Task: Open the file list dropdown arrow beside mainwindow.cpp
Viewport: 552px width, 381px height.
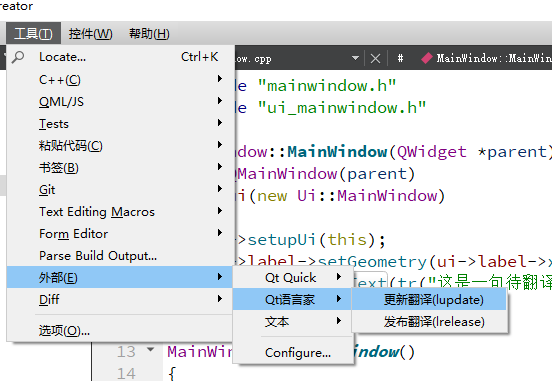Action: [355, 58]
